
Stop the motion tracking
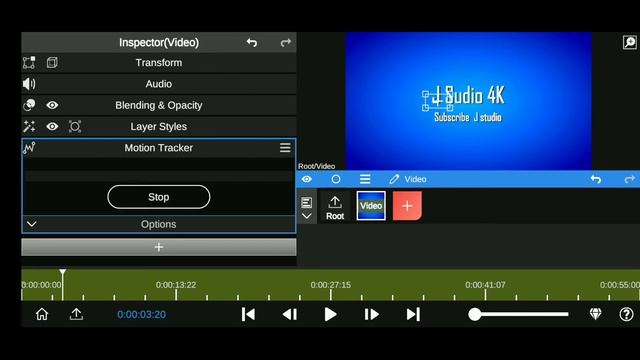(x=159, y=197)
